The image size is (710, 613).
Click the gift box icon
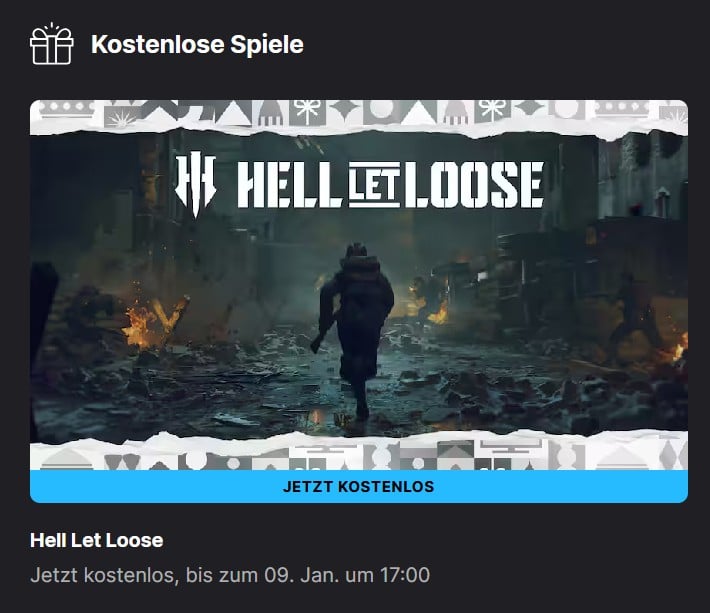click(x=51, y=44)
